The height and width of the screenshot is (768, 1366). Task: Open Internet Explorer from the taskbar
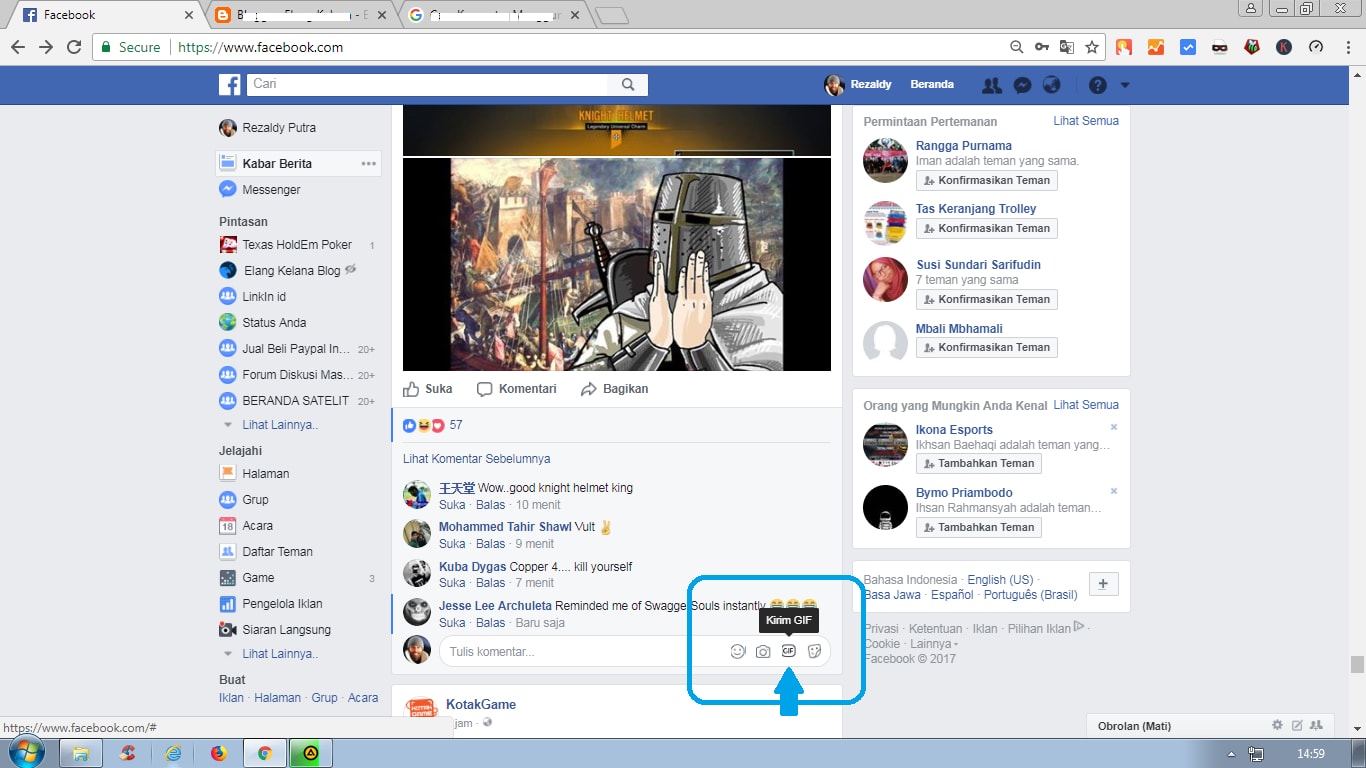tap(174, 753)
